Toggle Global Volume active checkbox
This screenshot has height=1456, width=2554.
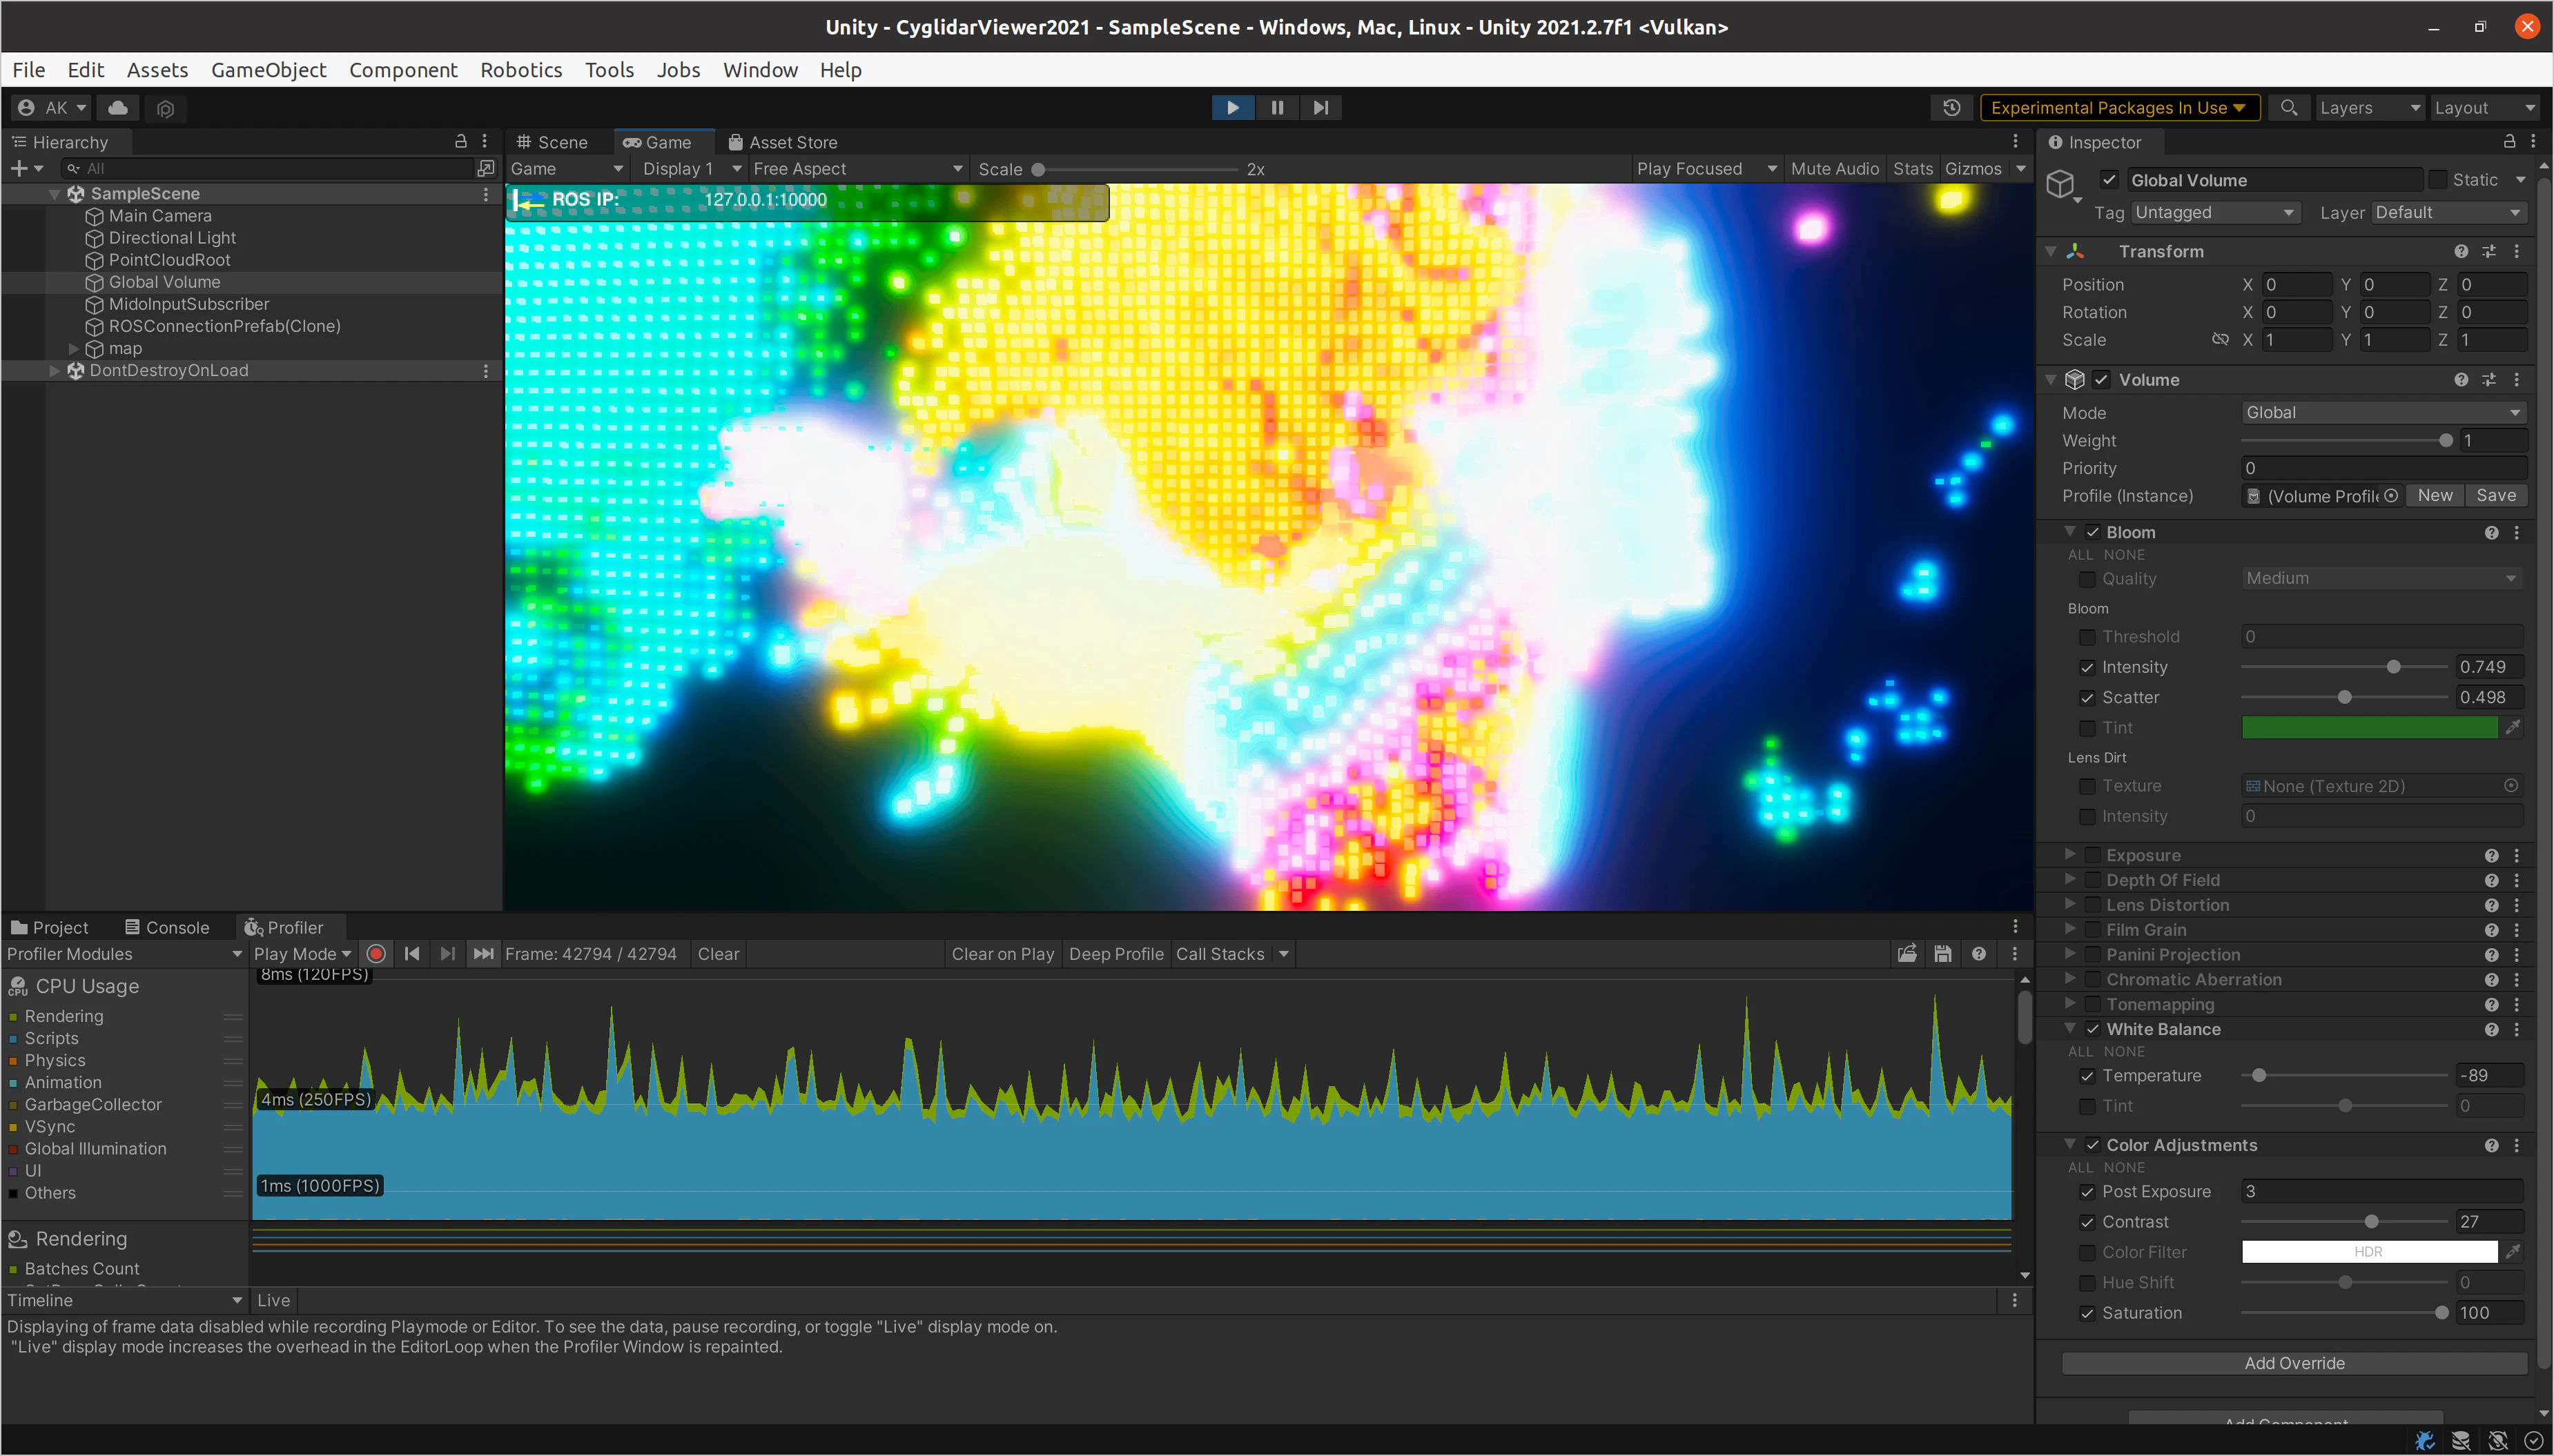coord(2109,180)
